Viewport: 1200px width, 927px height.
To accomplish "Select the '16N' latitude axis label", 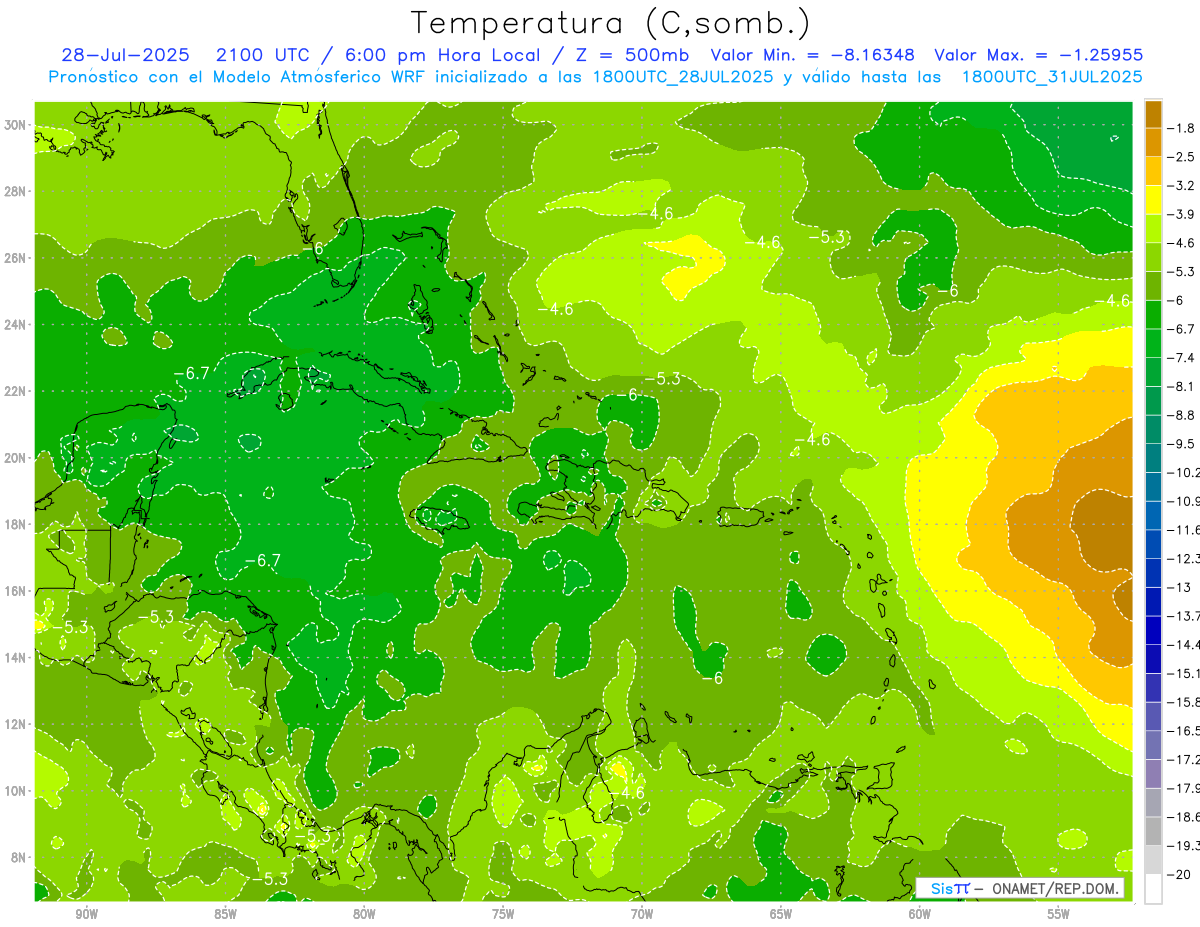I will pyautogui.click(x=16, y=591).
